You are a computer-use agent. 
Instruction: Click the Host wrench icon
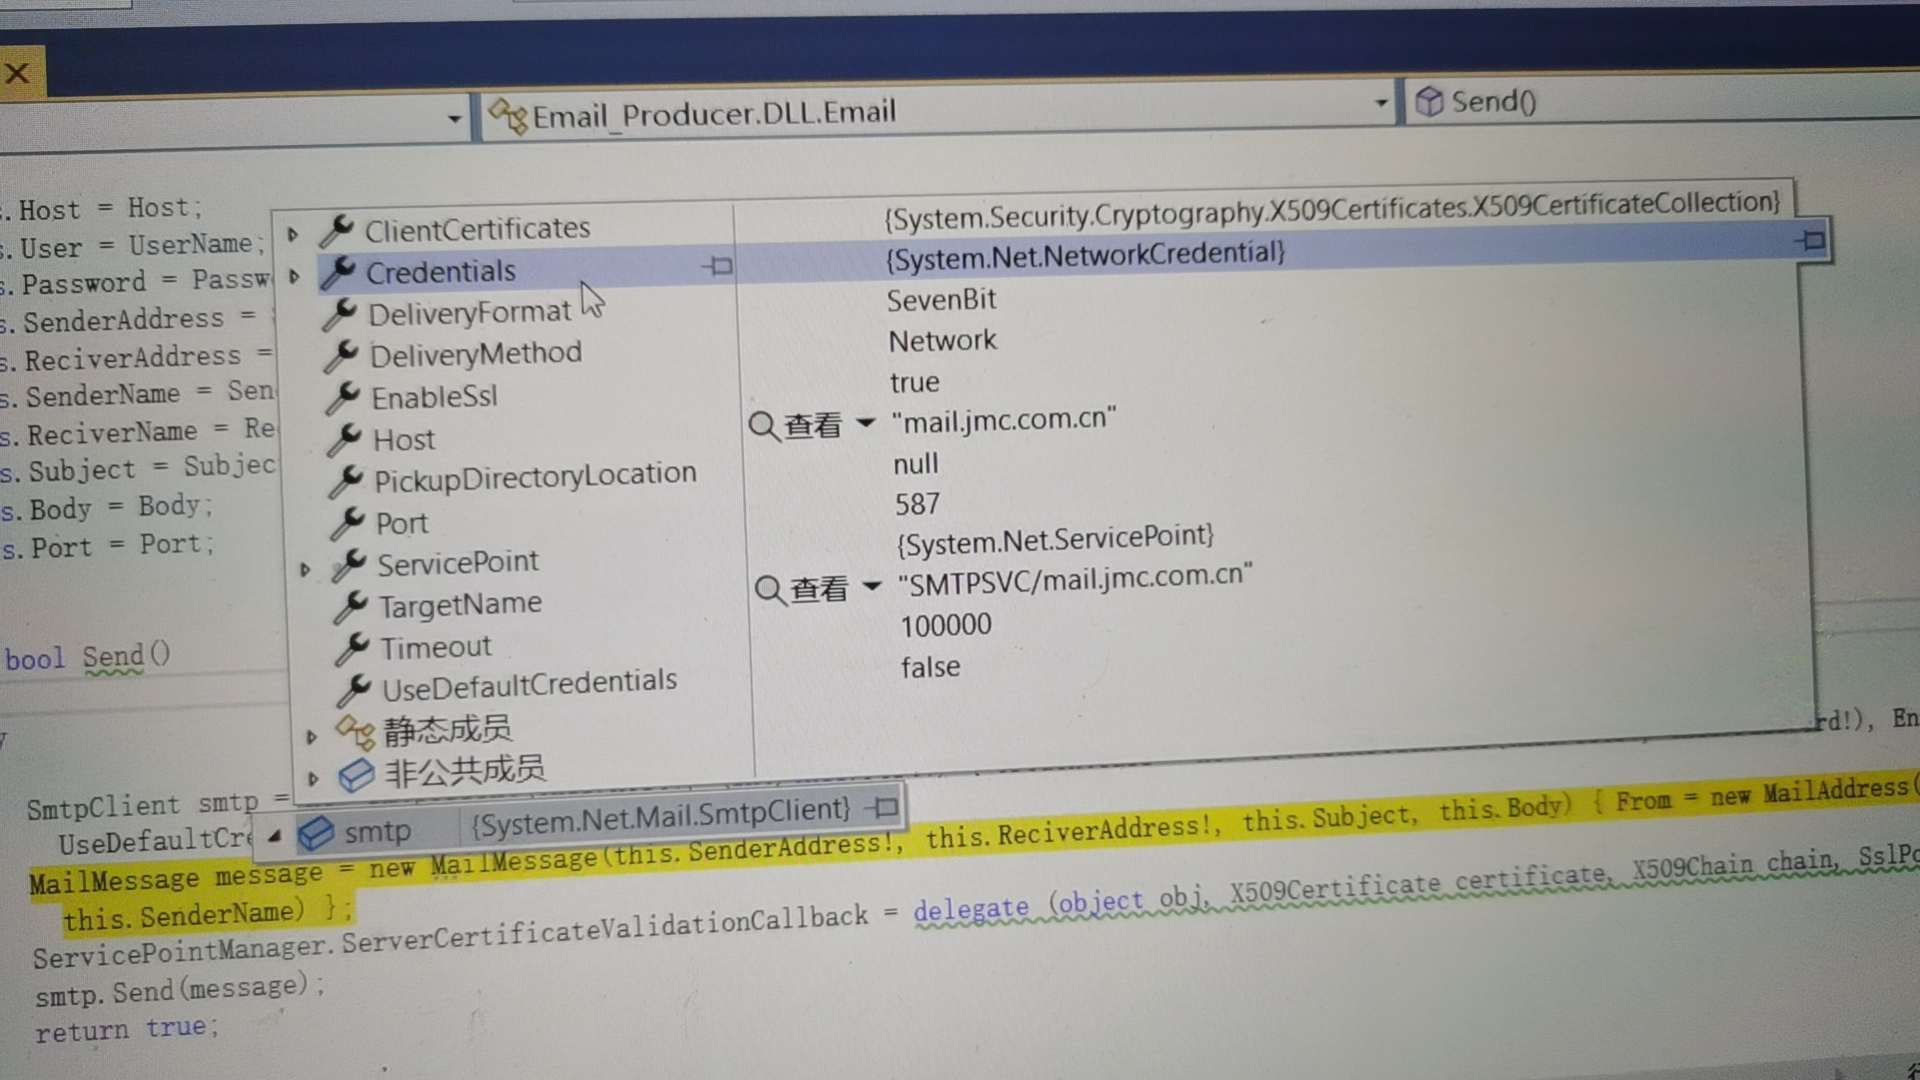(x=346, y=440)
